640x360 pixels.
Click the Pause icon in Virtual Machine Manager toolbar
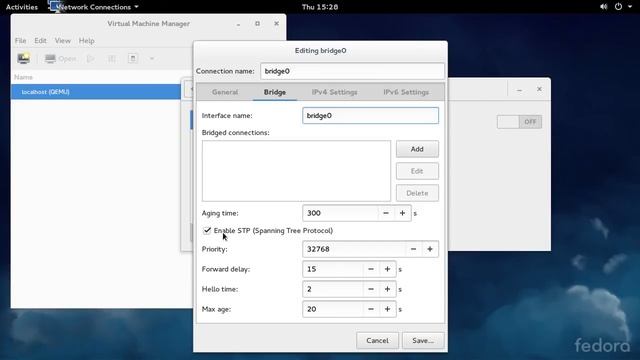click(111, 59)
